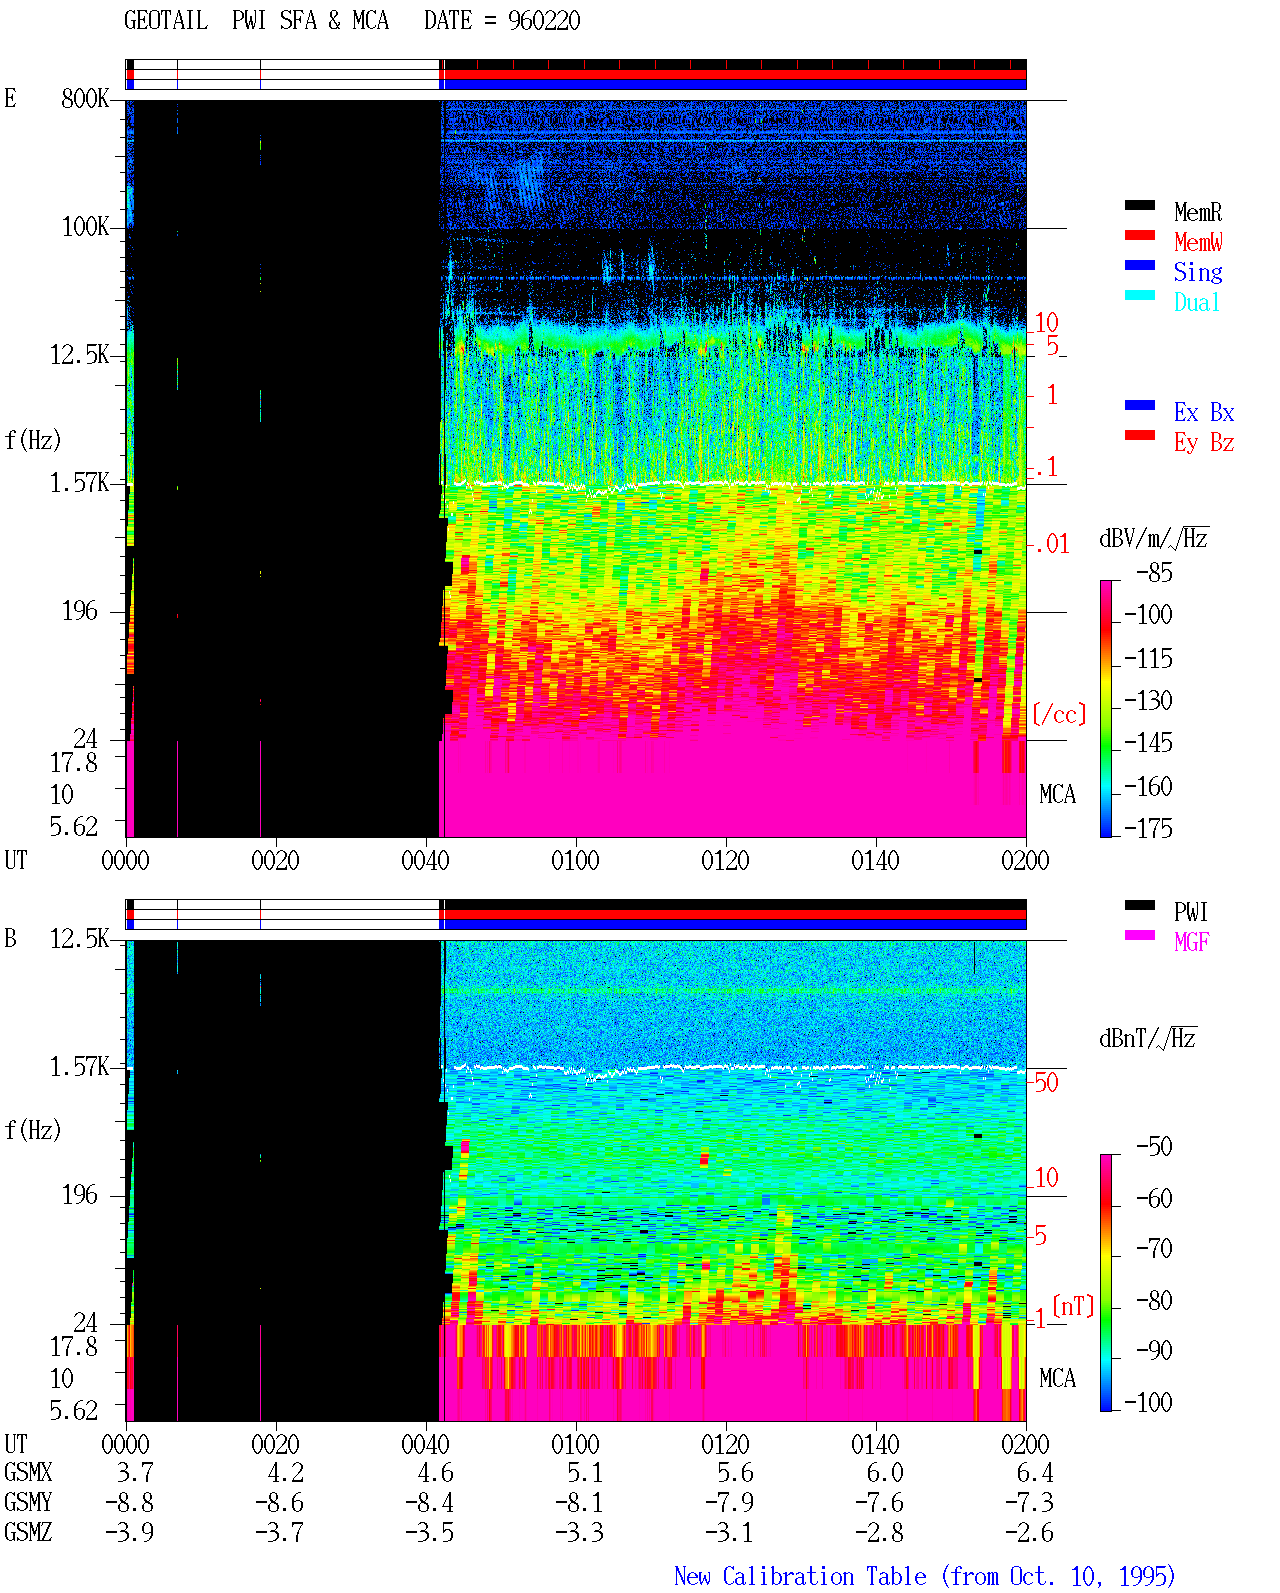Click the 'DATE = 960220' text
The height and width of the screenshot is (1593, 1280).
click(502, 20)
